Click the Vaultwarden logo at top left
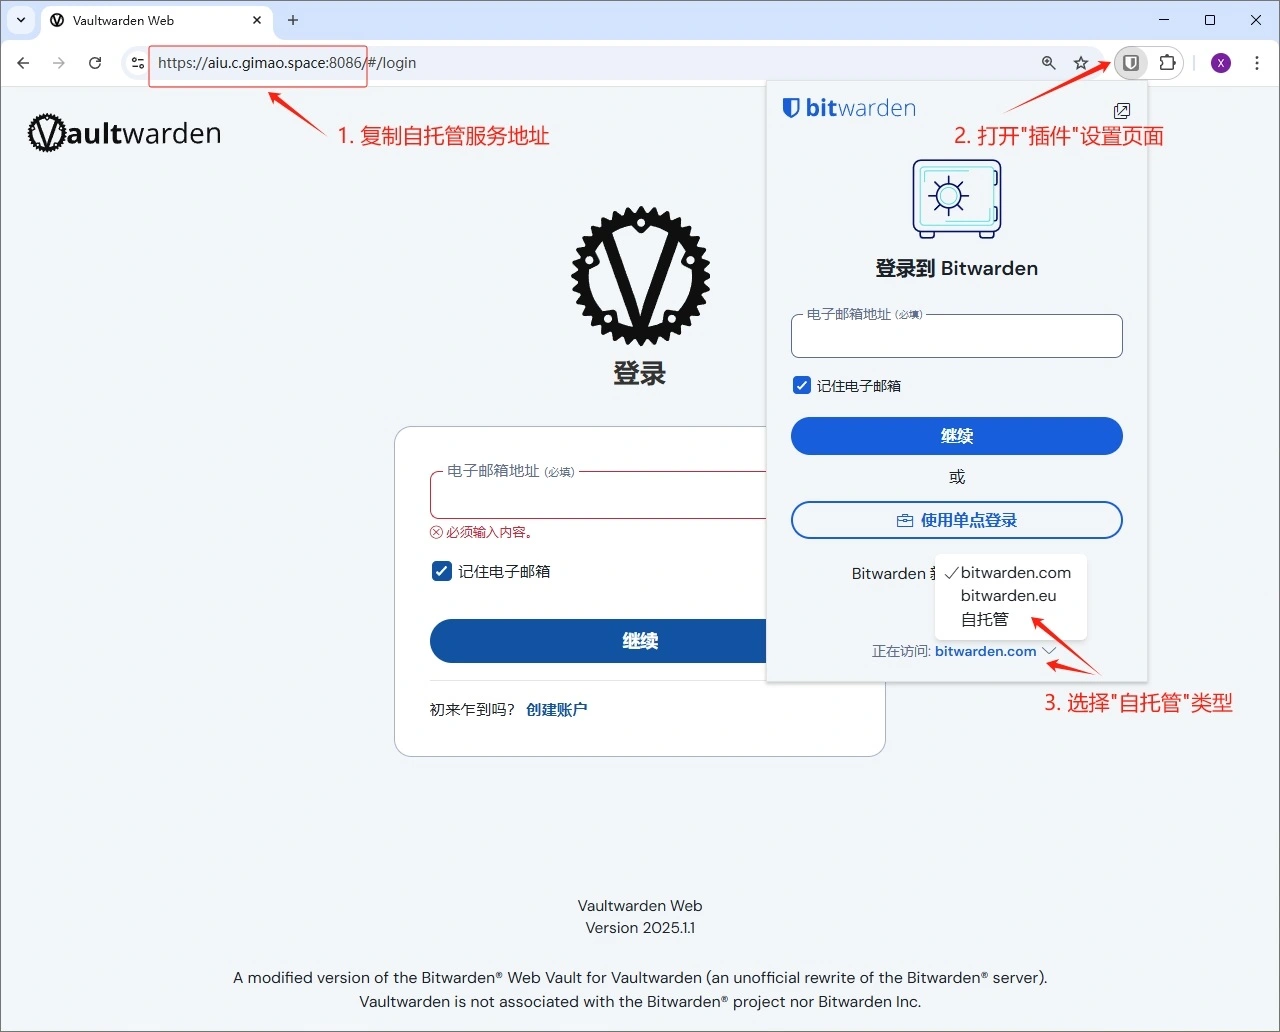1280x1032 pixels. click(124, 133)
